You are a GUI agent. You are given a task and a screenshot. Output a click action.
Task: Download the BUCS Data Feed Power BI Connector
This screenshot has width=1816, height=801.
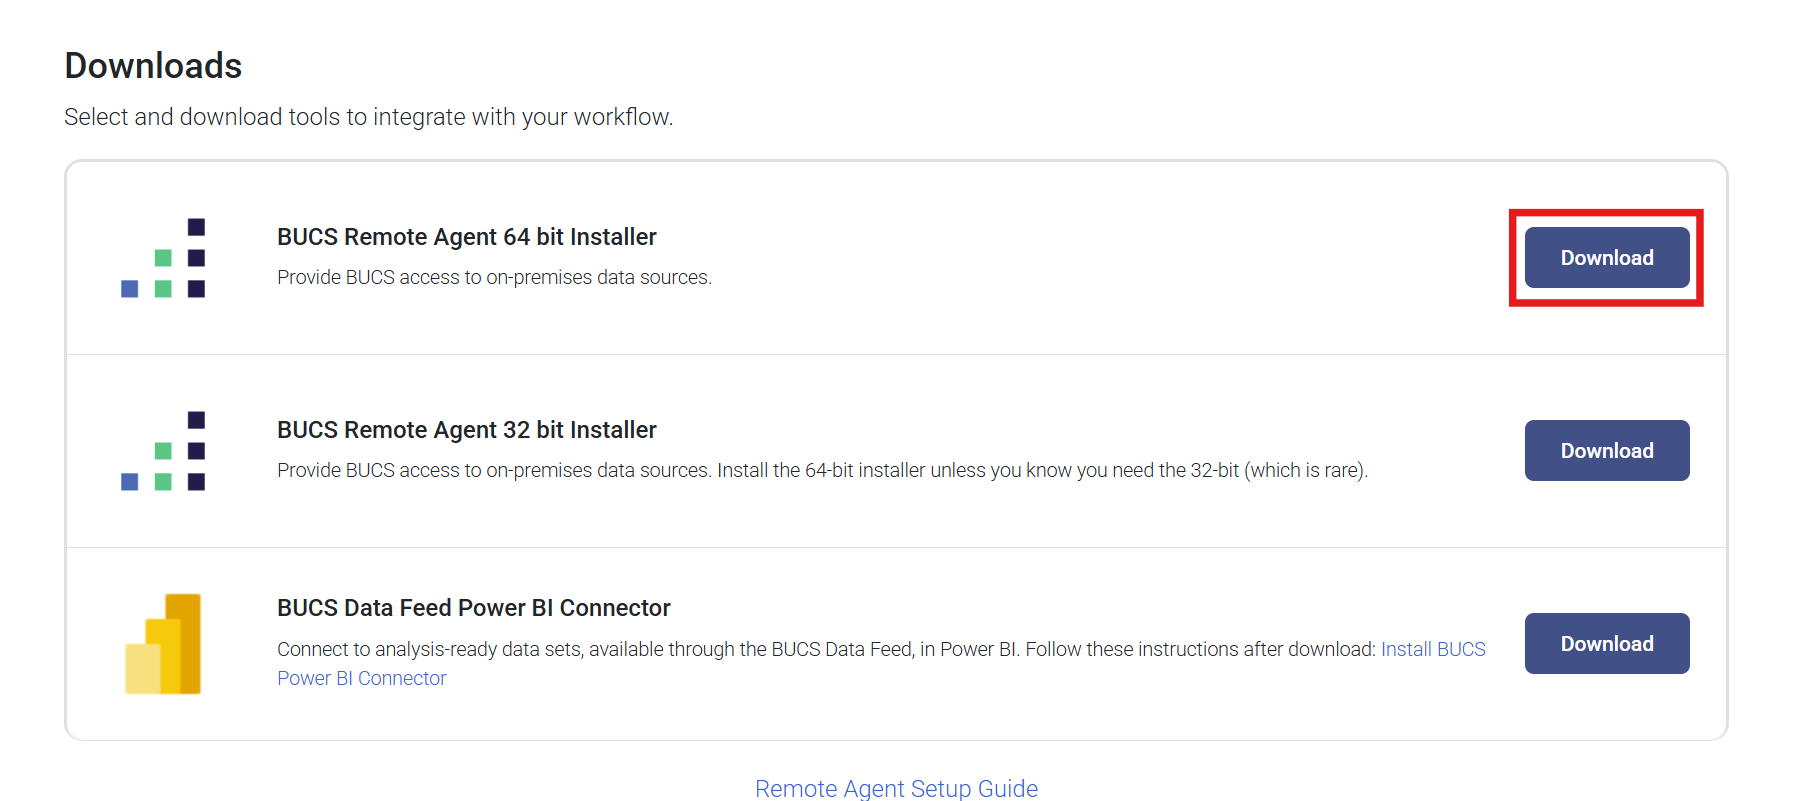click(1606, 644)
